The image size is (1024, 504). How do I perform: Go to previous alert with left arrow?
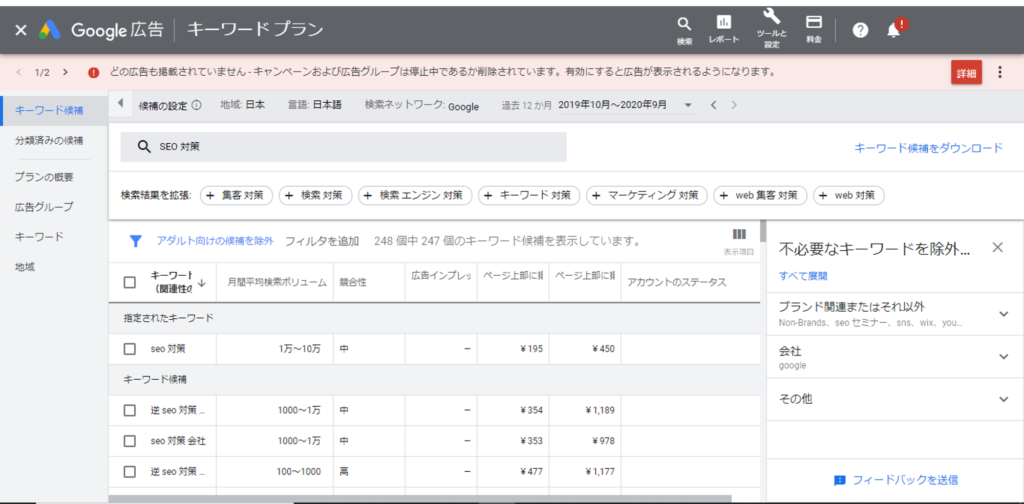point(18,72)
